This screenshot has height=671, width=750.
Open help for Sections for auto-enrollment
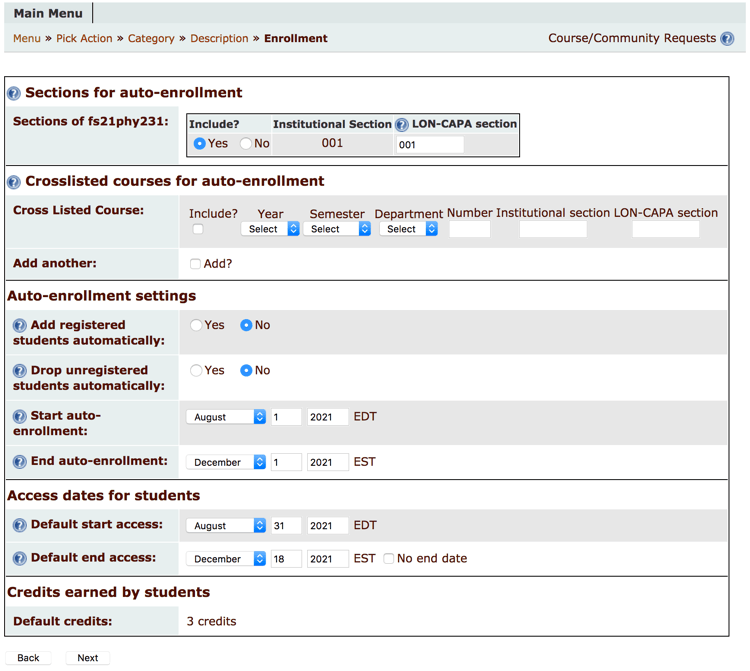click(x=14, y=93)
